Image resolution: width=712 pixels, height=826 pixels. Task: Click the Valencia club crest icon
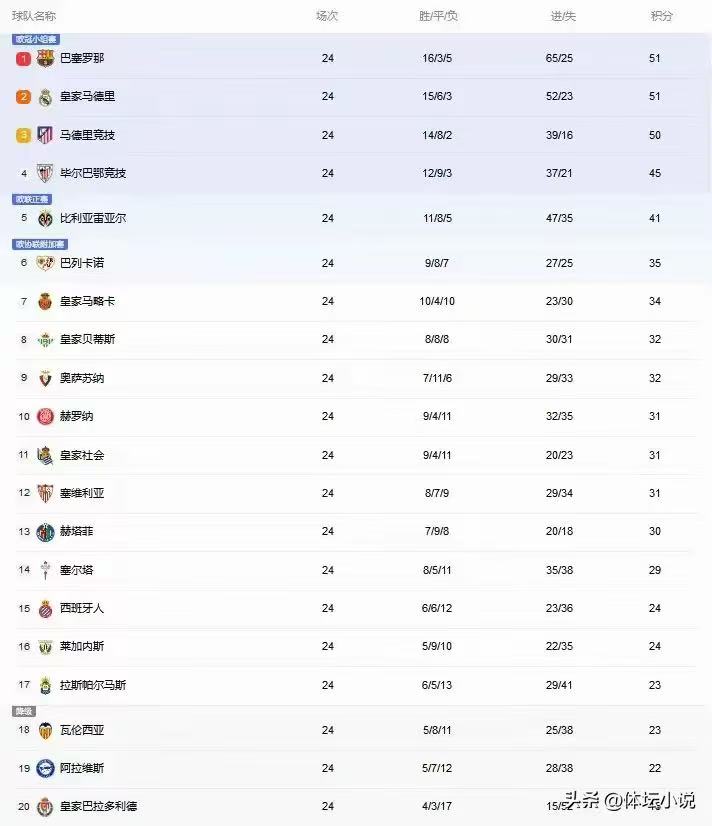45,731
